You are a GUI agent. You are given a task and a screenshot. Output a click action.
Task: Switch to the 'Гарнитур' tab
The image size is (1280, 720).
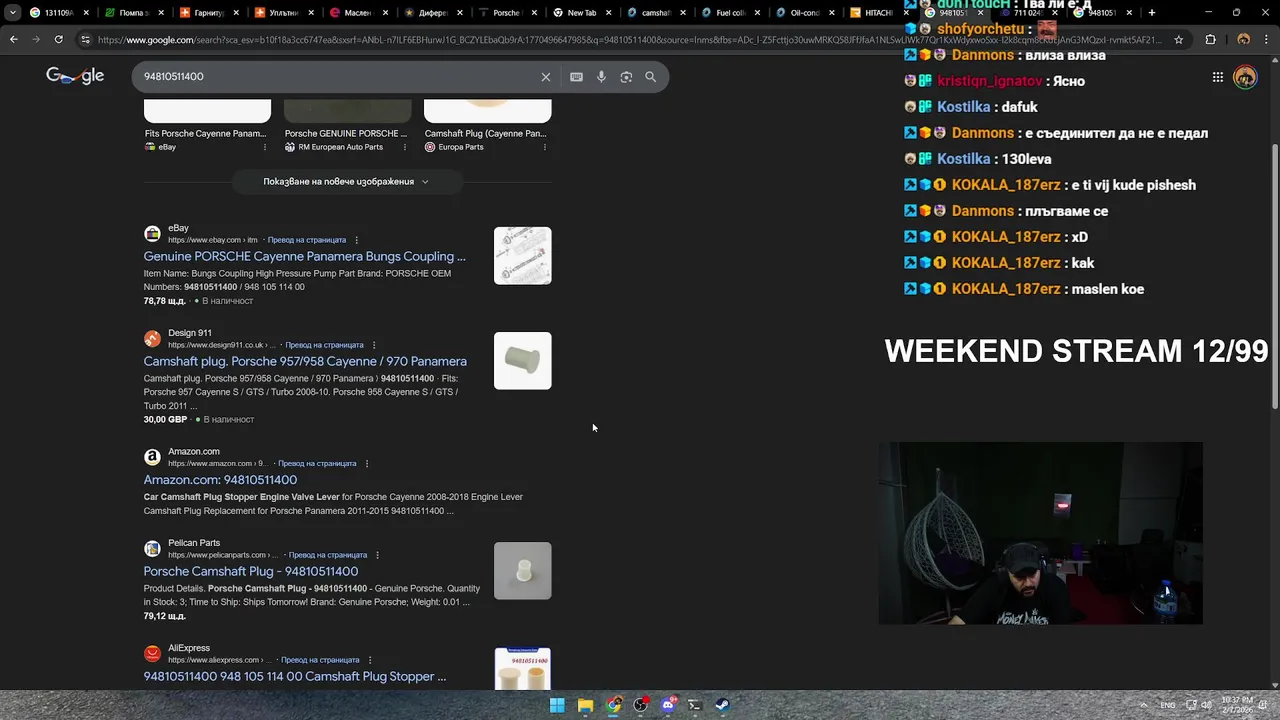(209, 13)
